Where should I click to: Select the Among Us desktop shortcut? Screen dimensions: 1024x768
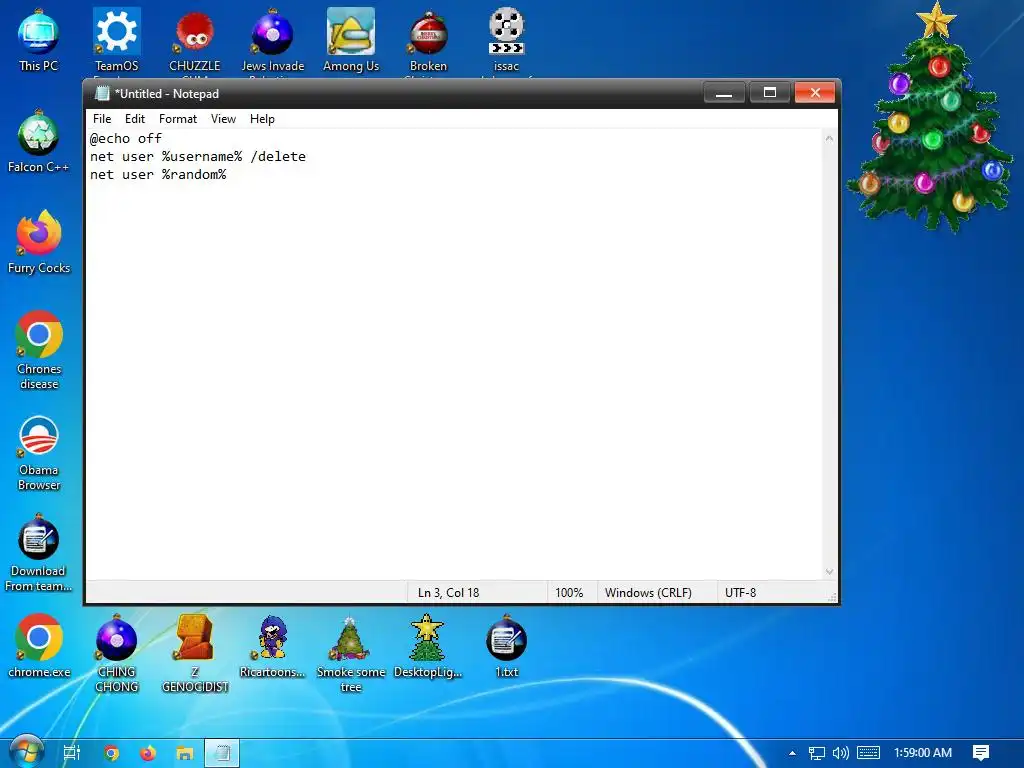click(x=351, y=39)
